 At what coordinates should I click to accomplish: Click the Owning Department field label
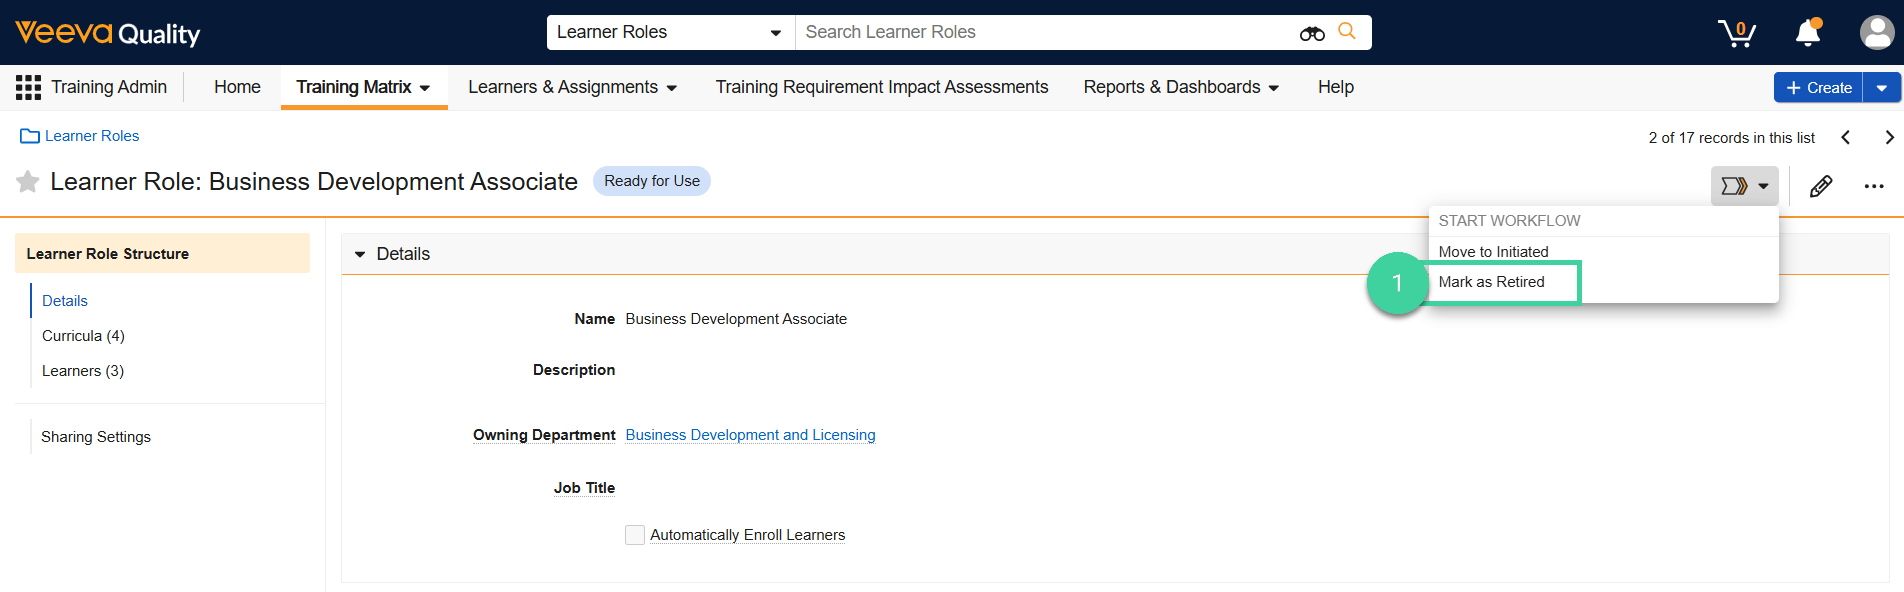(x=544, y=435)
